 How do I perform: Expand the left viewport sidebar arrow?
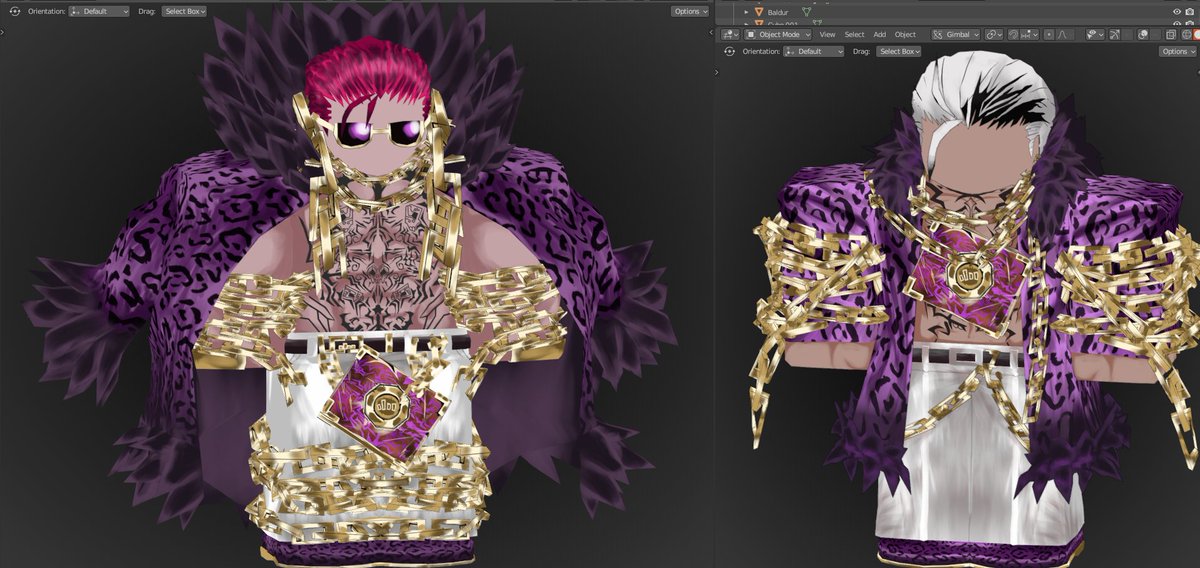[709, 31]
